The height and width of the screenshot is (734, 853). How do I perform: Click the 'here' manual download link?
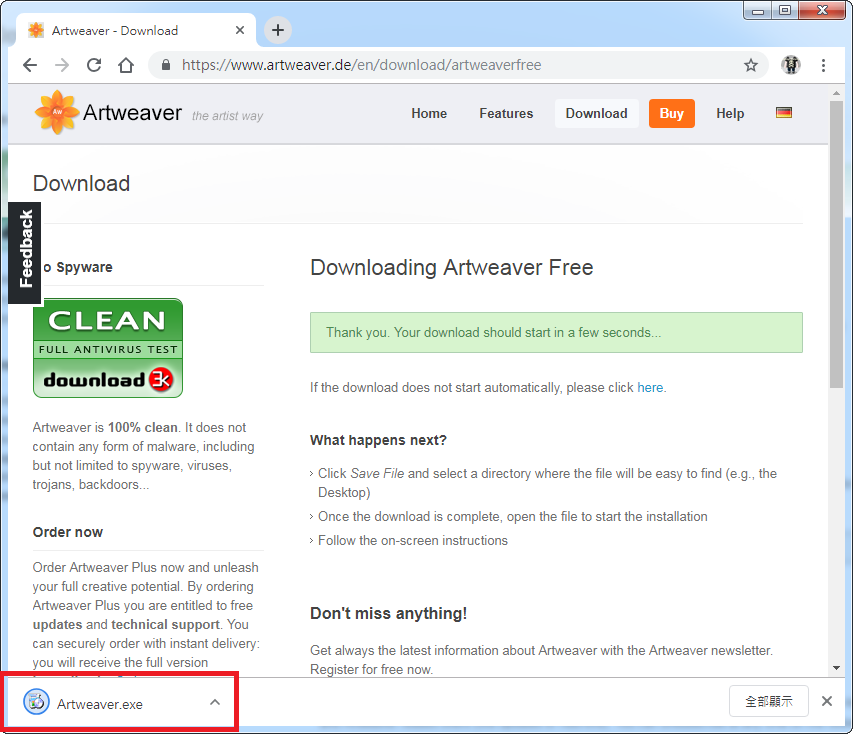click(x=650, y=387)
